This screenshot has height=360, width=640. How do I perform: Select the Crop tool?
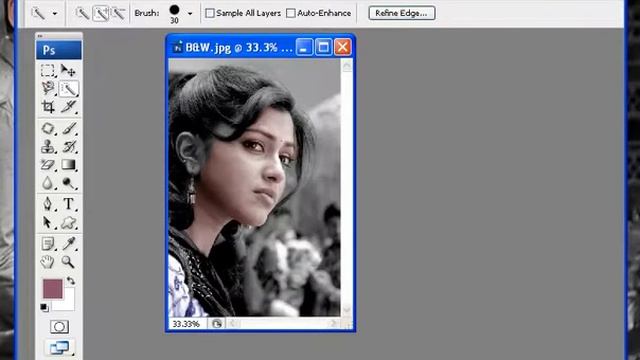[48, 107]
